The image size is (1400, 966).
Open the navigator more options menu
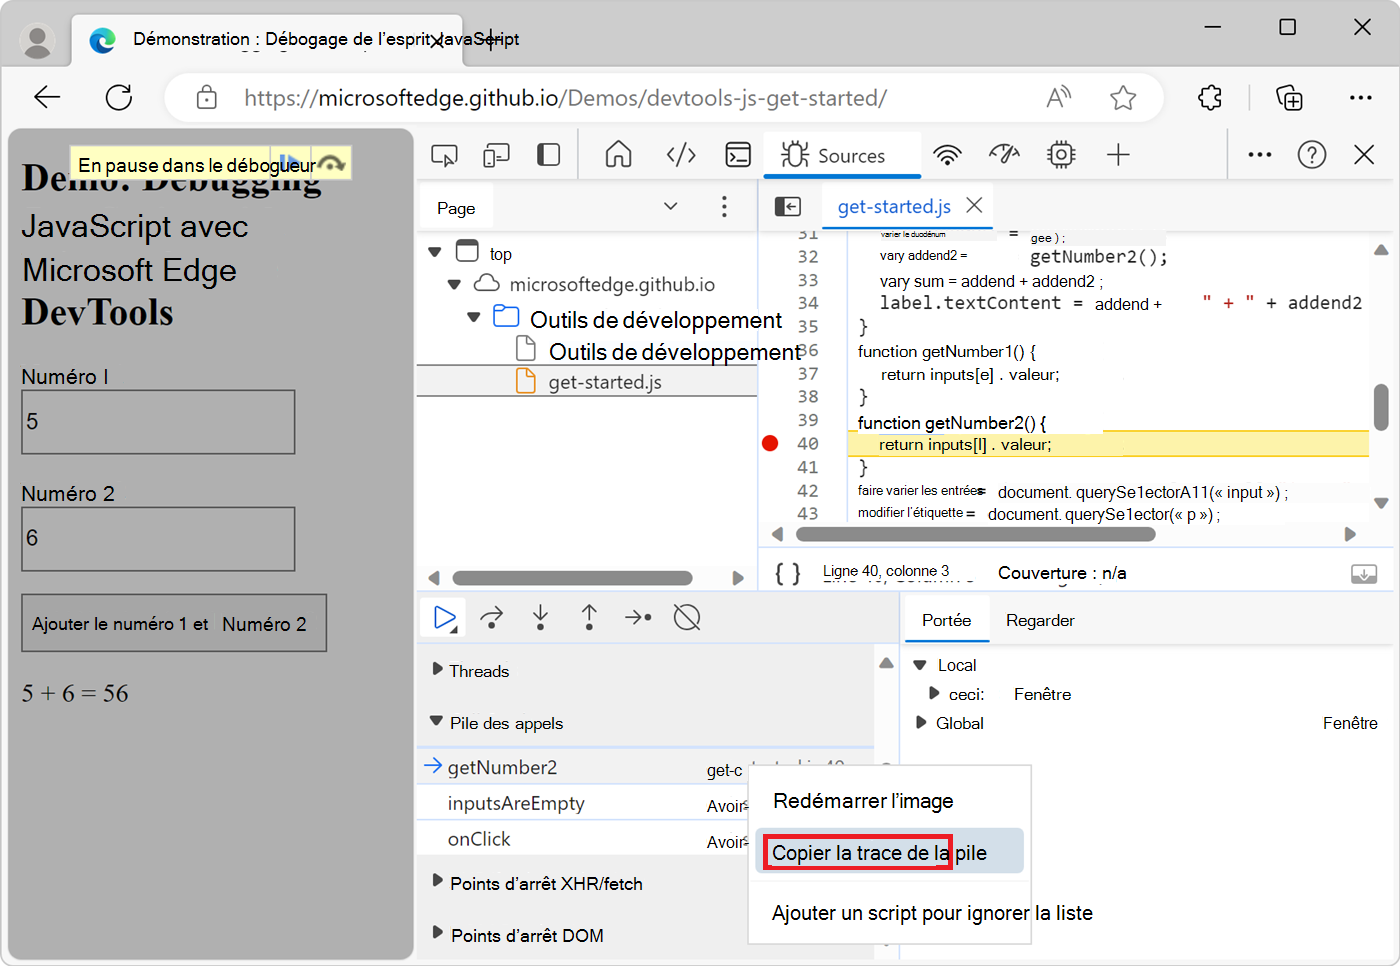click(724, 207)
